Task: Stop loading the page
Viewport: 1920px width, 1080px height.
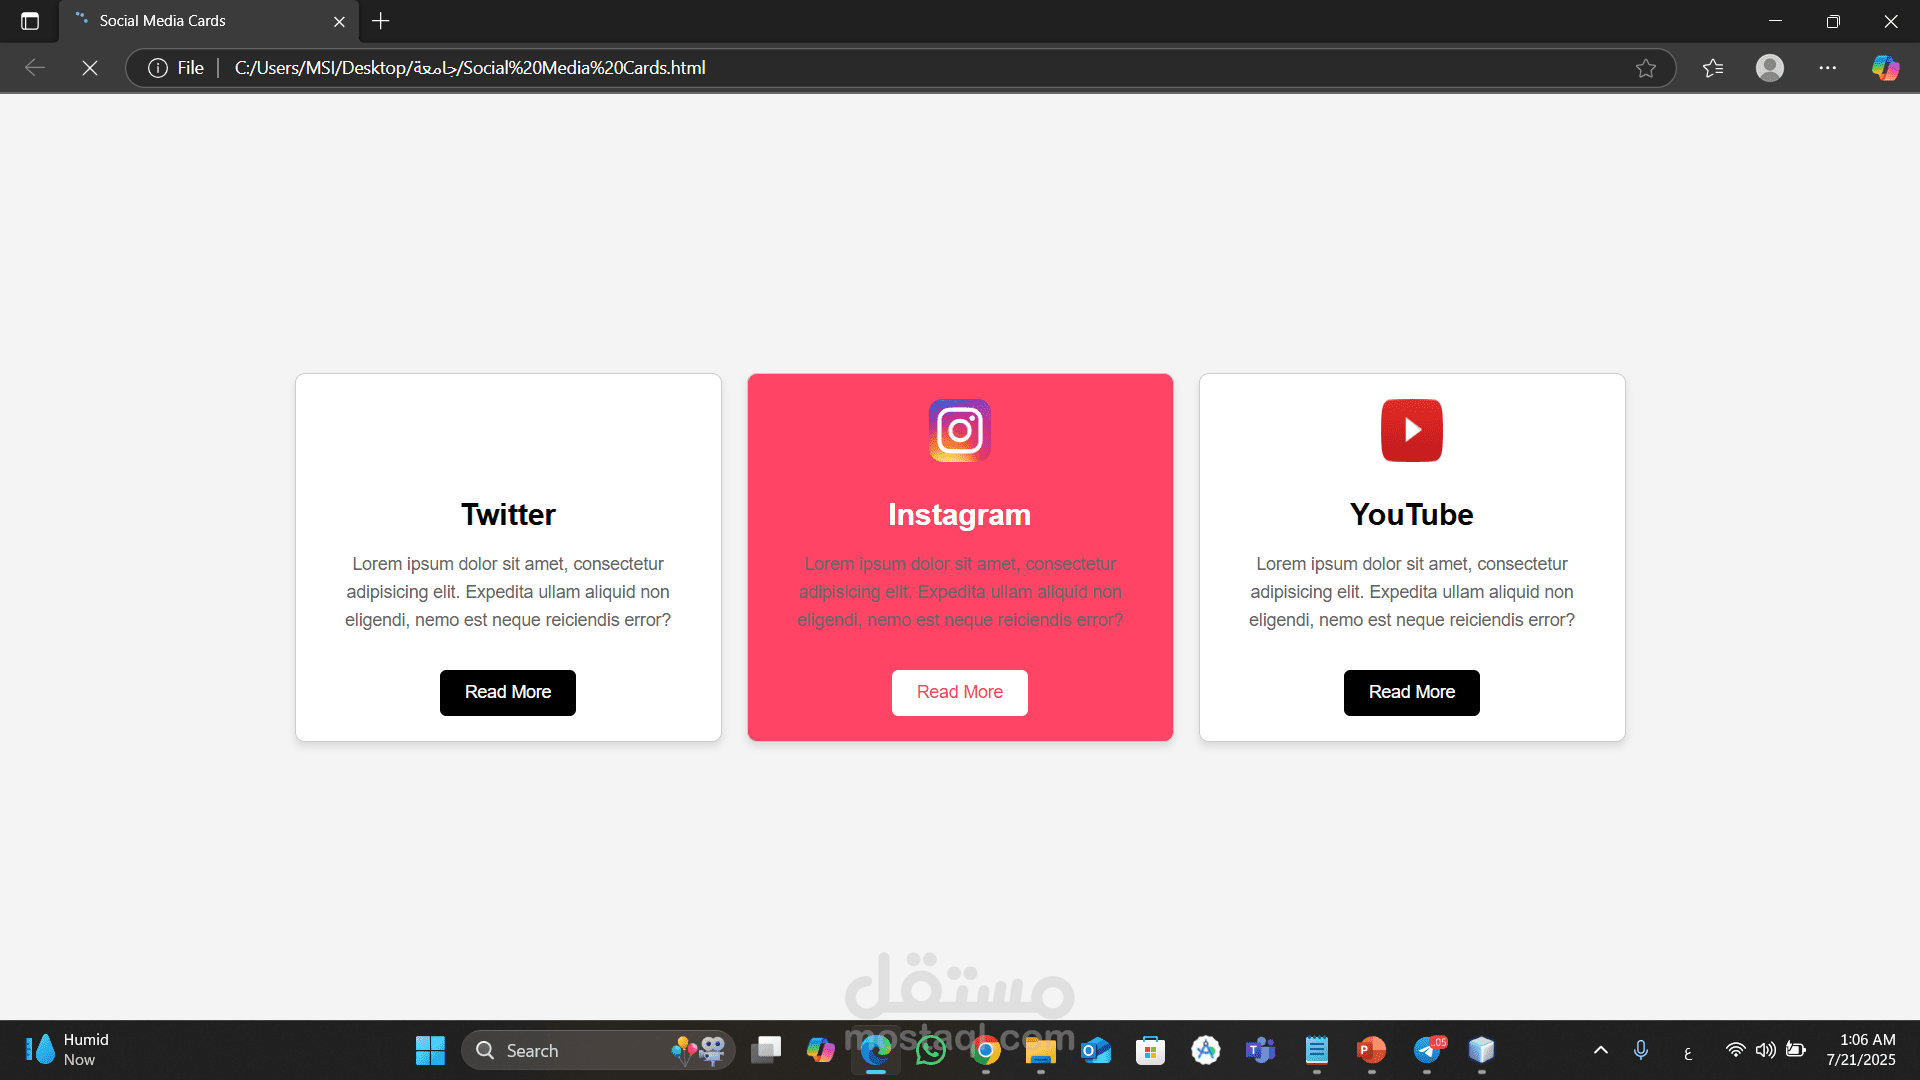Action: 90,68
